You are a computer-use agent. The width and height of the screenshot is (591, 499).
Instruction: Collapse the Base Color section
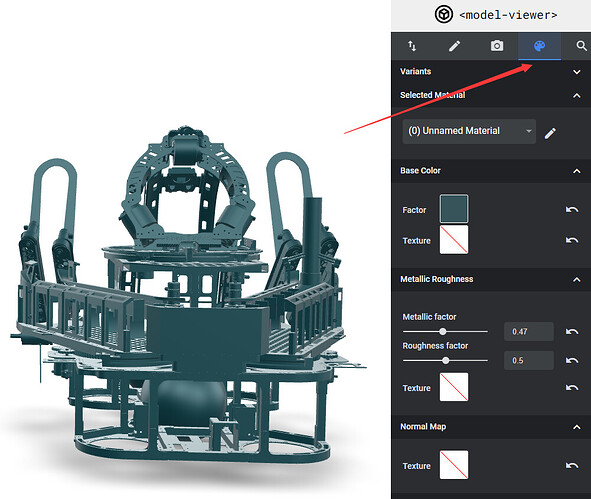point(576,171)
